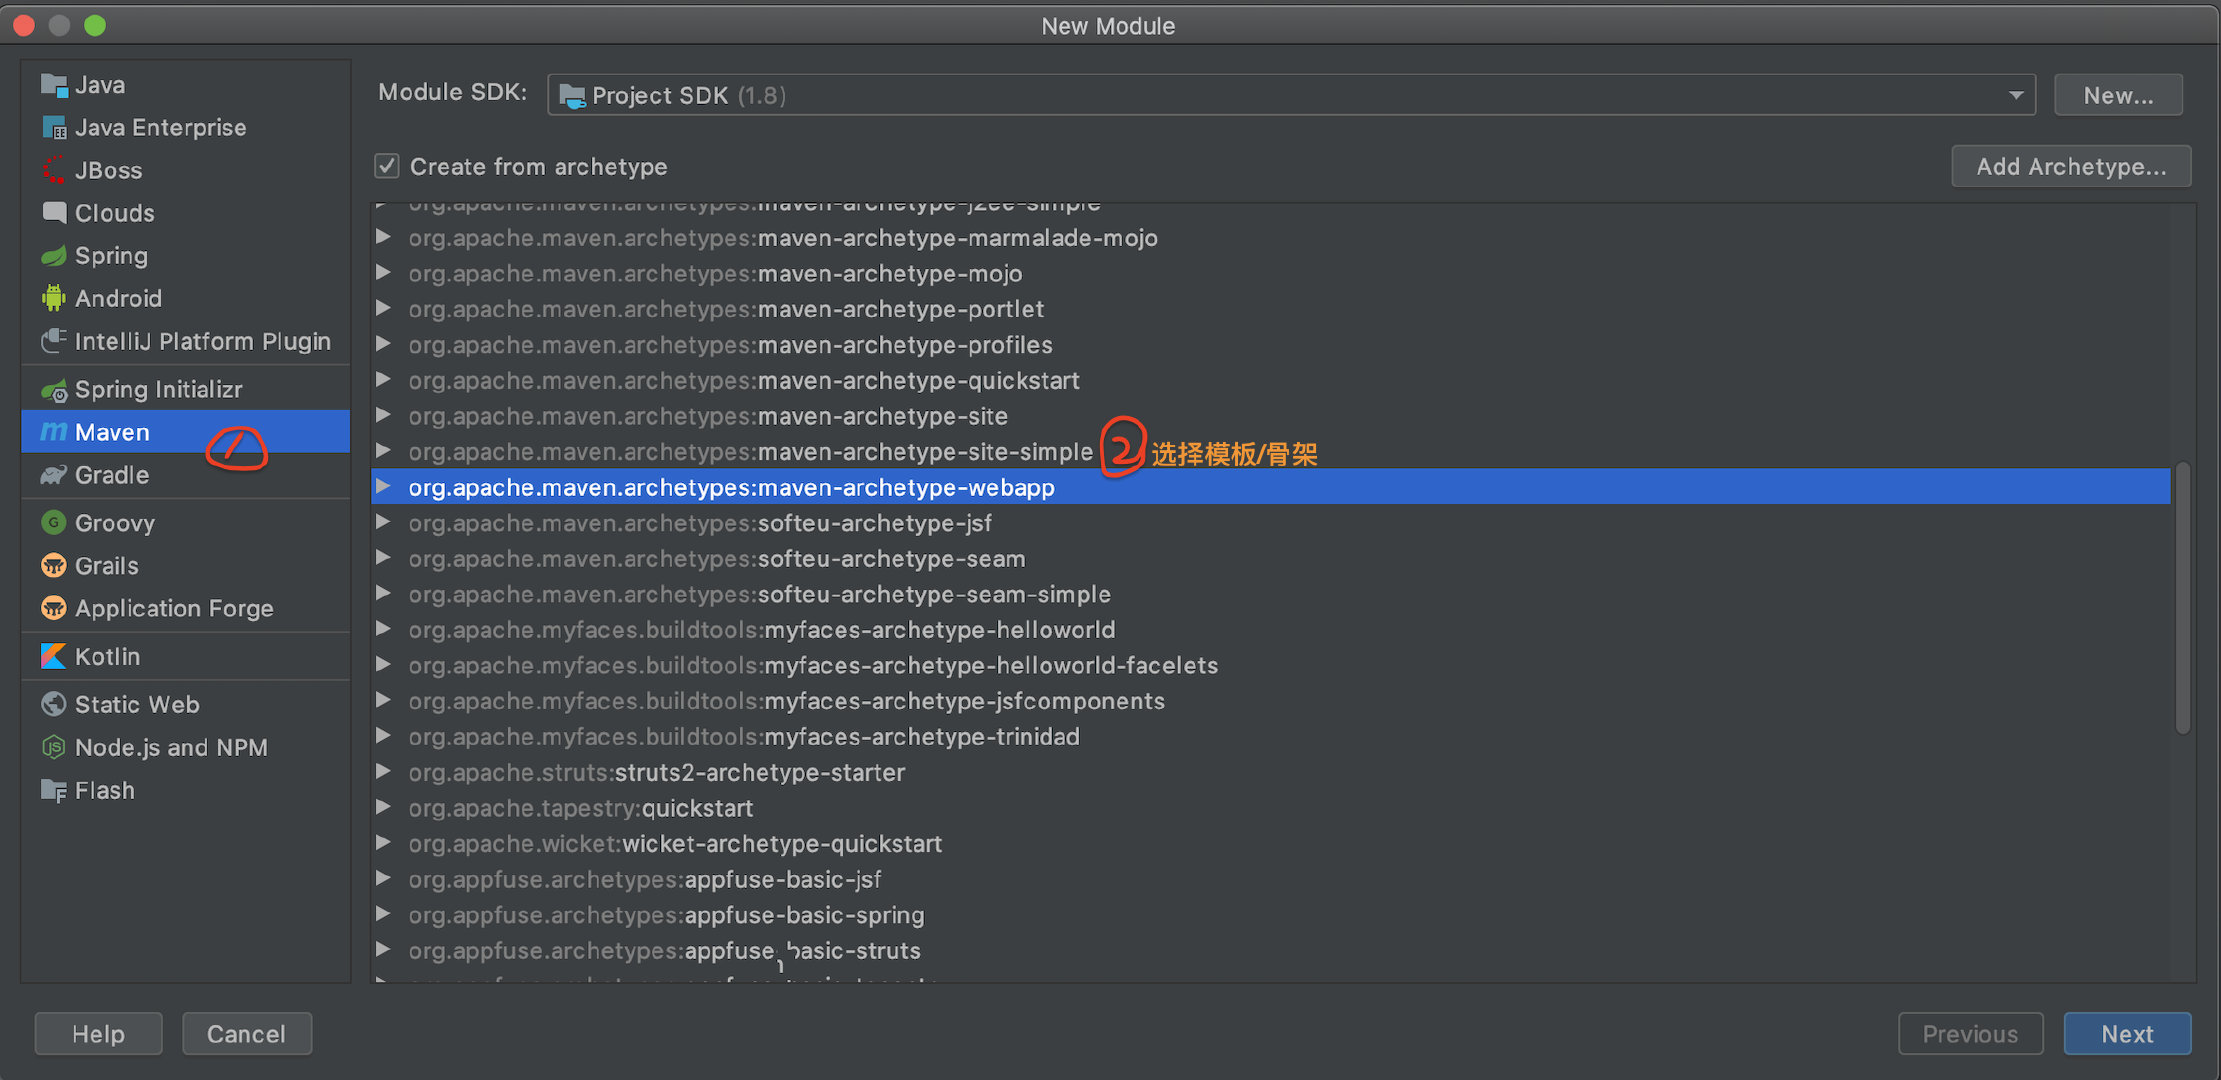The width and height of the screenshot is (2221, 1080).
Task: Click the archetype list vertical scrollbar
Action: point(2182,598)
